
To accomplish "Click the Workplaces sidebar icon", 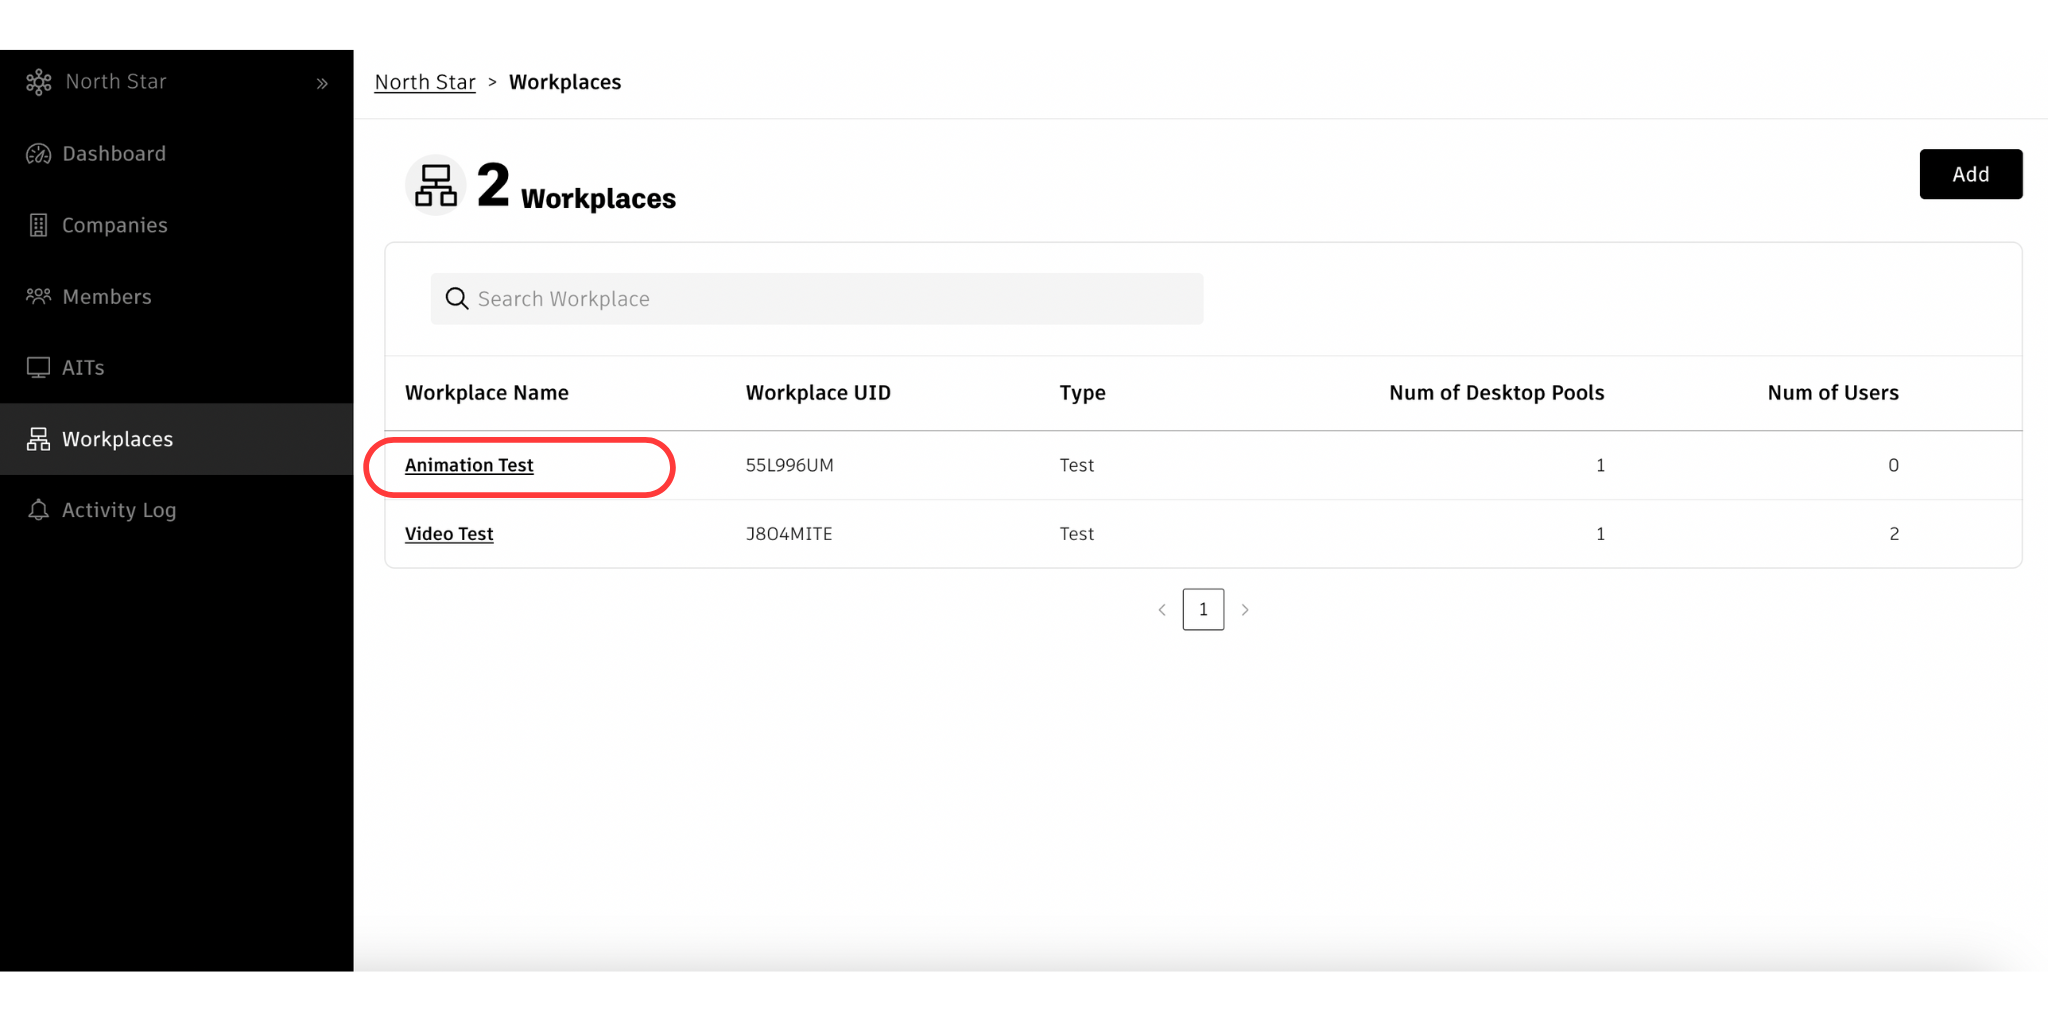I will [x=39, y=439].
